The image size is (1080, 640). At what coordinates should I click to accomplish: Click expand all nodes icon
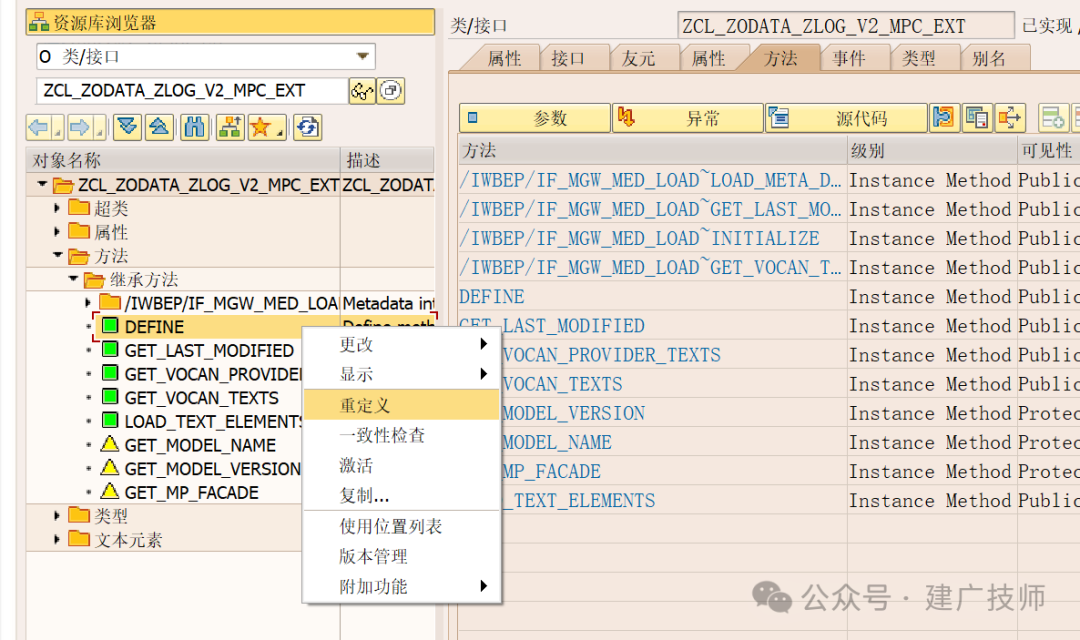(127, 127)
